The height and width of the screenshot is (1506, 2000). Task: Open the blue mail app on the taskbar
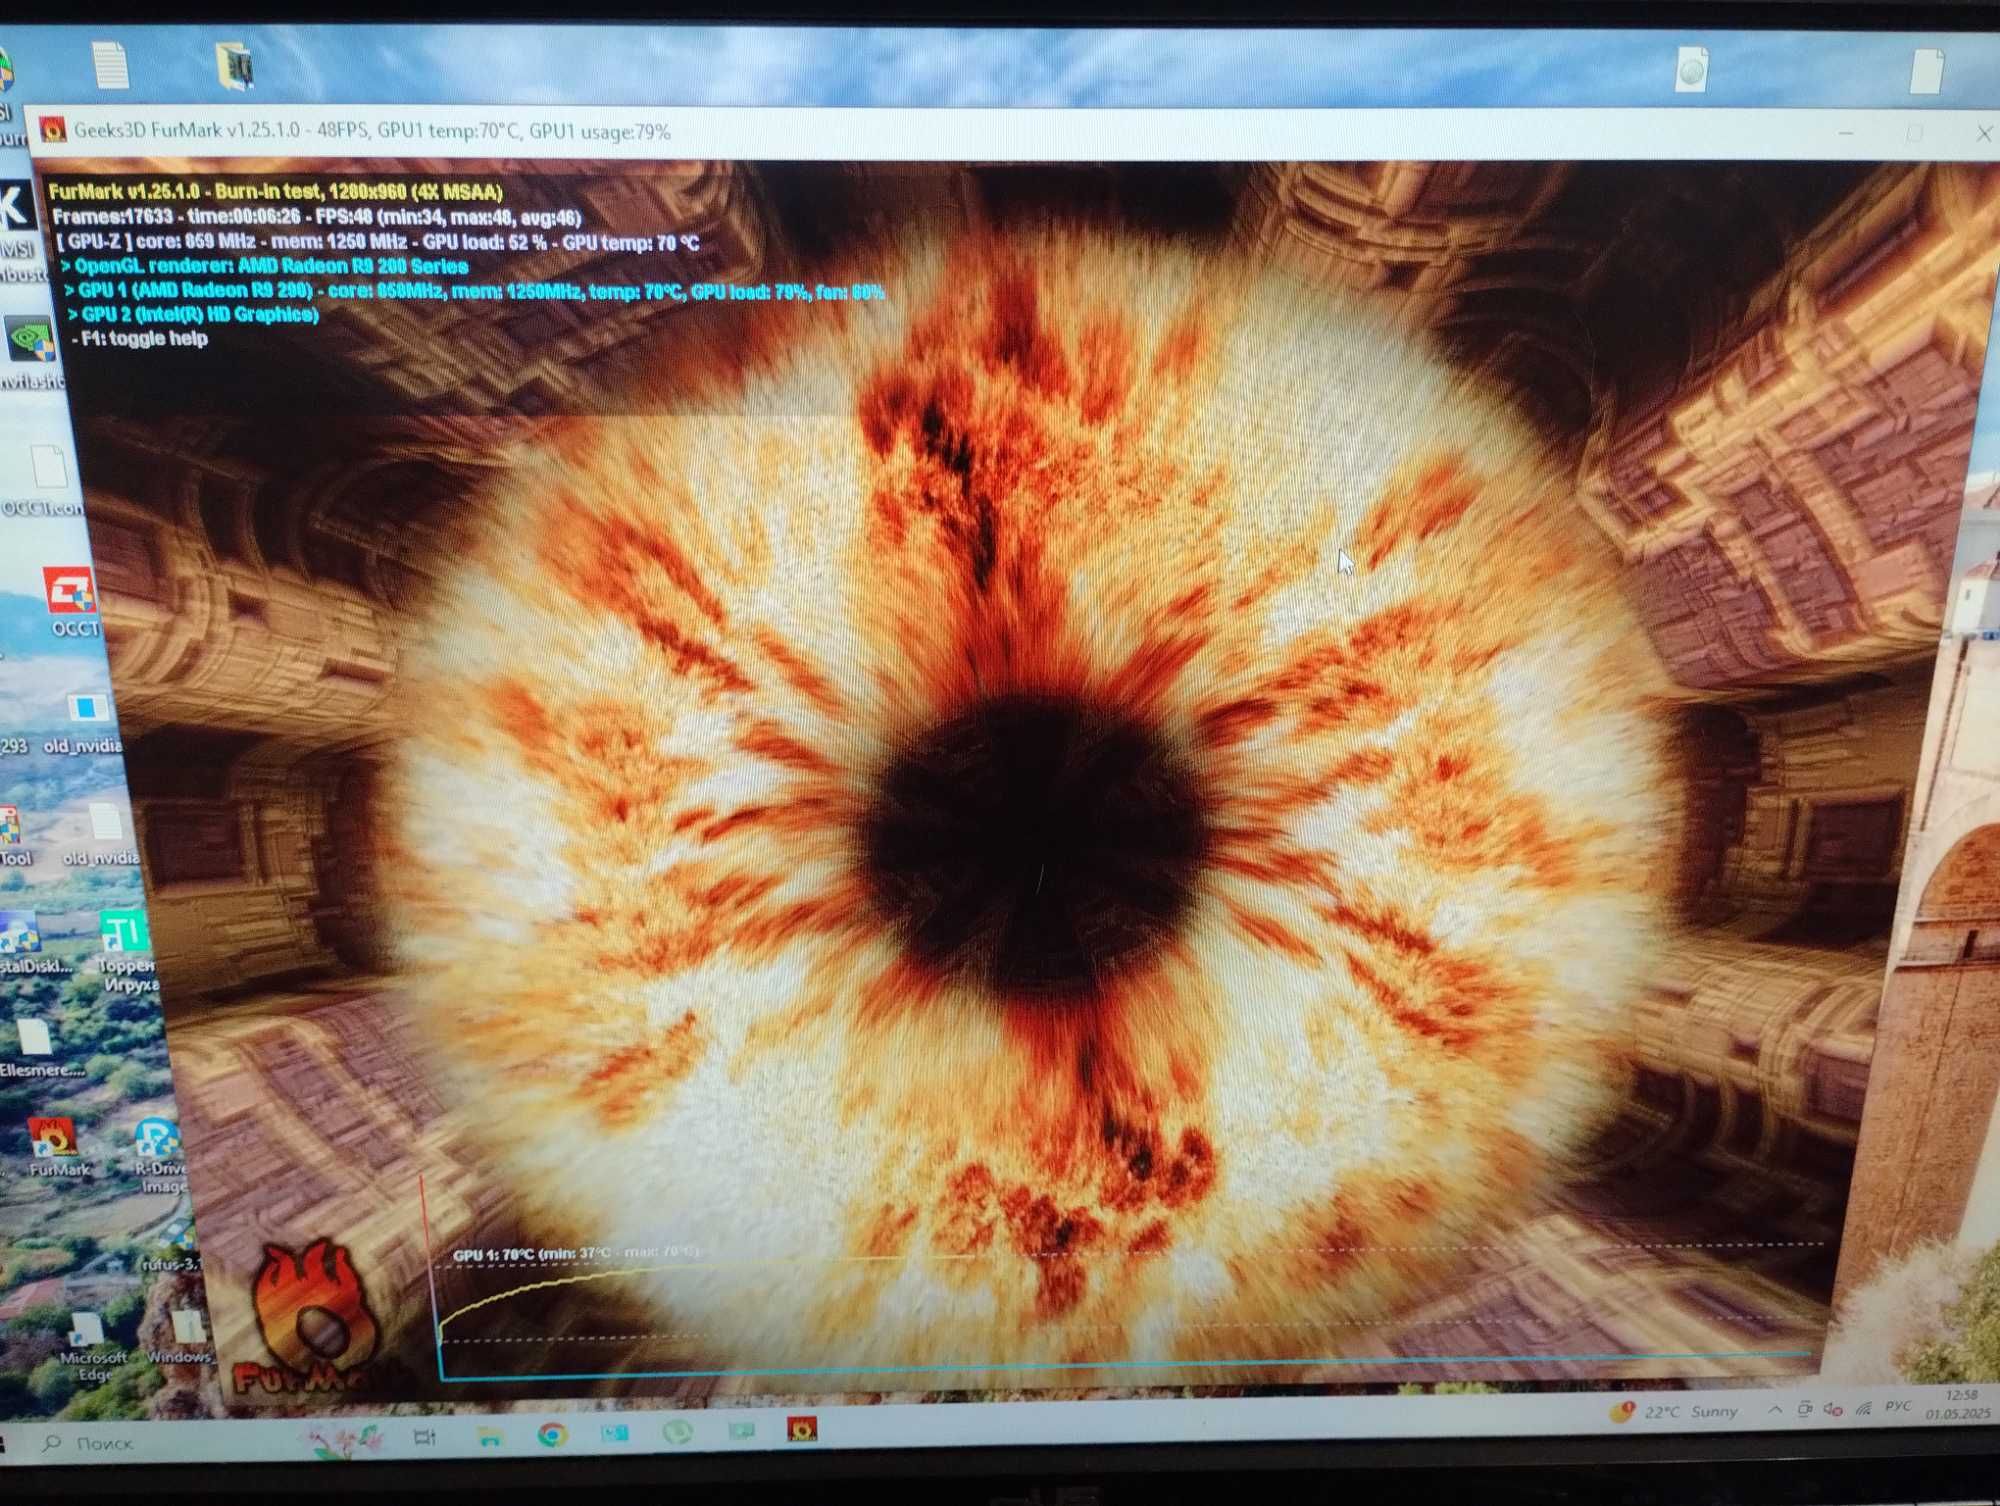614,1433
